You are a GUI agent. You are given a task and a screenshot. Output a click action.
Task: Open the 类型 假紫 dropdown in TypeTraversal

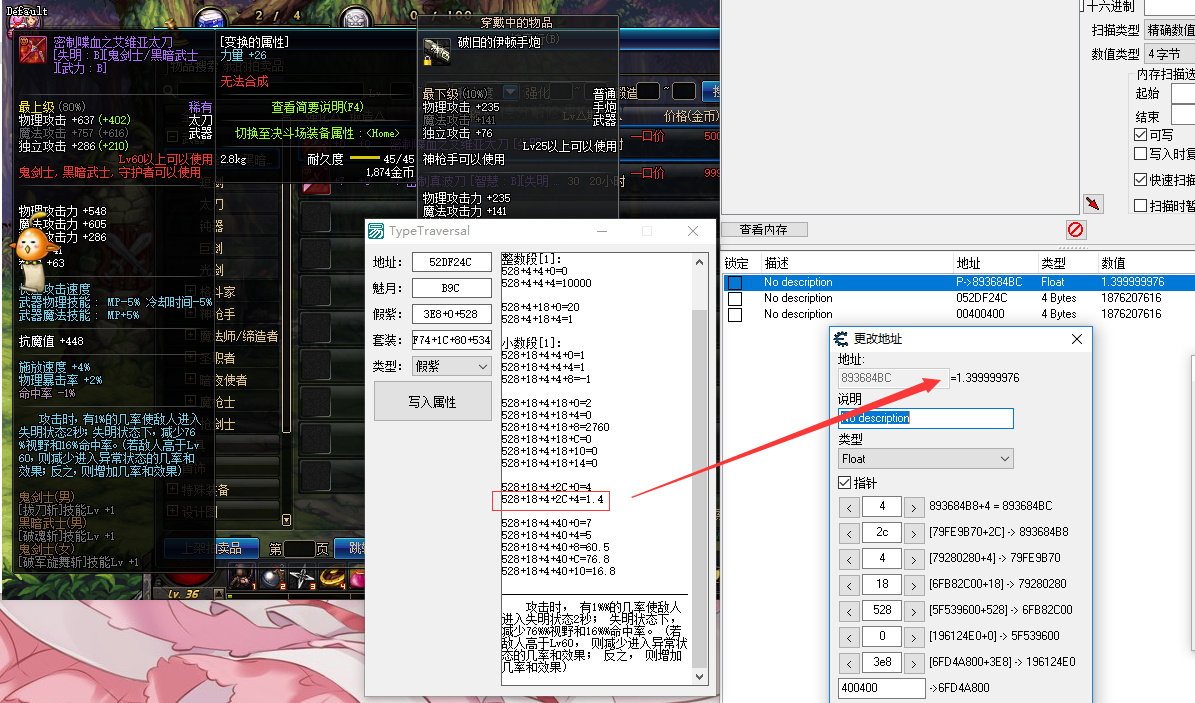point(452,367)
